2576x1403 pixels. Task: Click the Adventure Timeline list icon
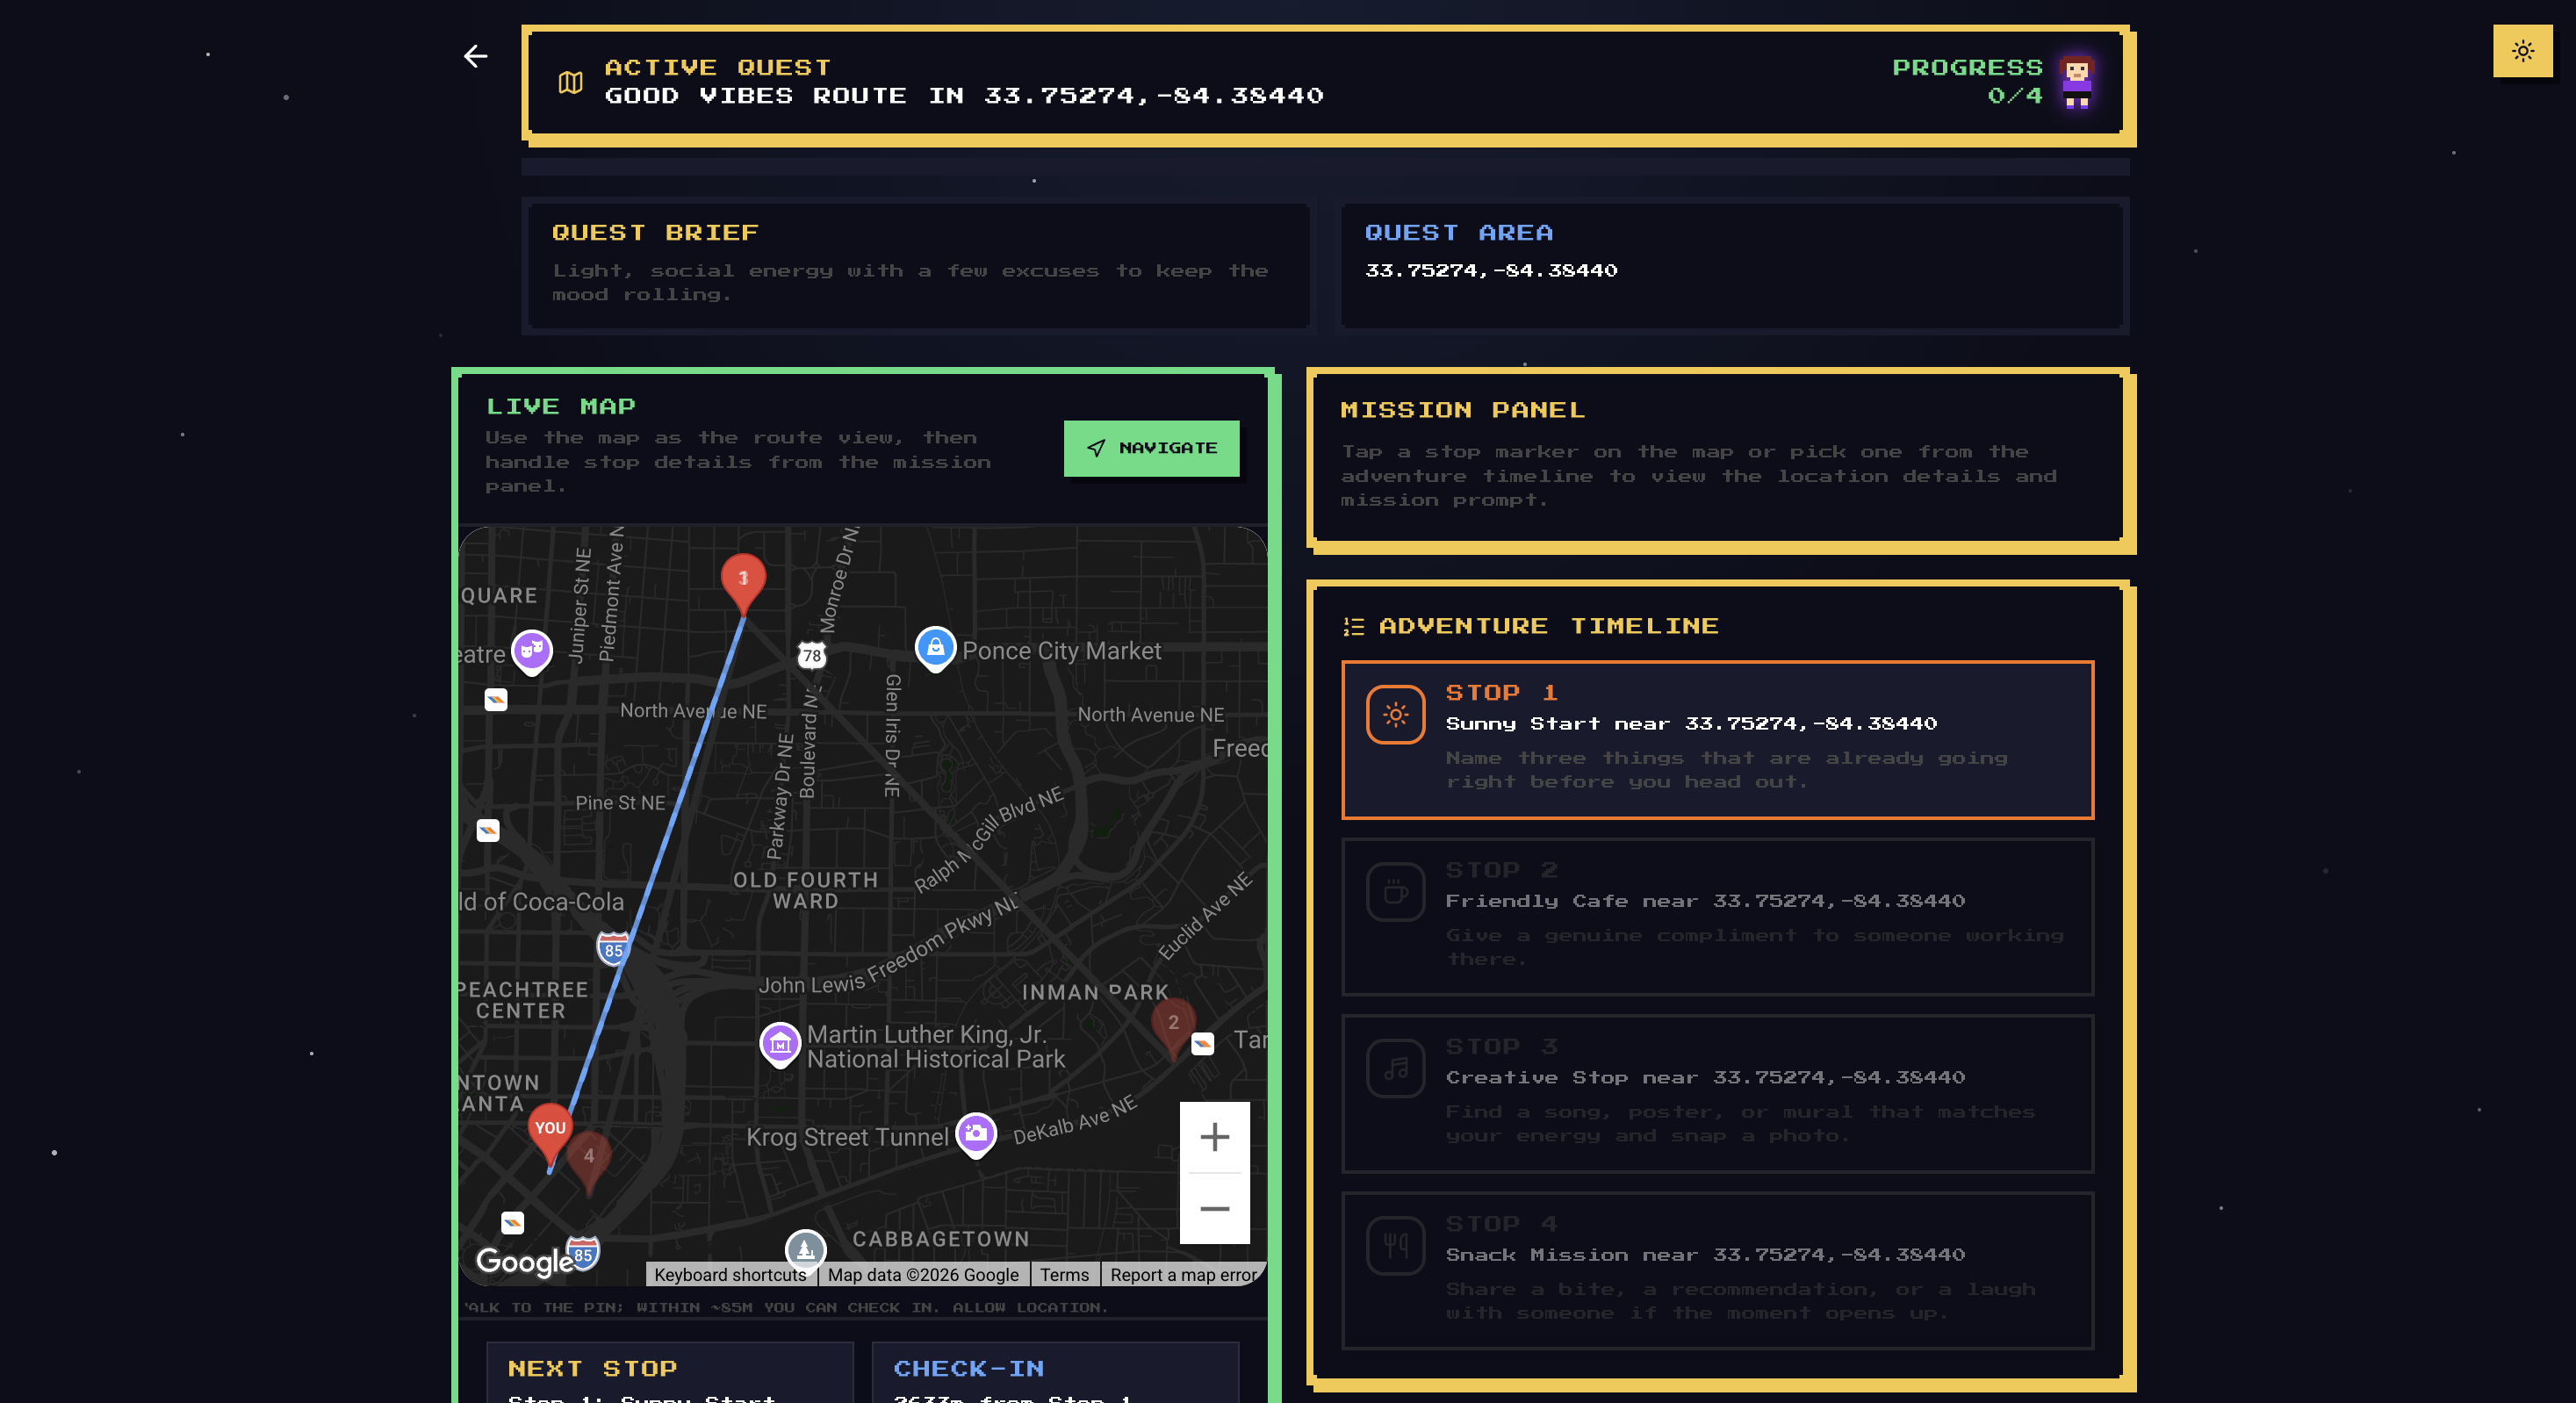point(1353,627)
